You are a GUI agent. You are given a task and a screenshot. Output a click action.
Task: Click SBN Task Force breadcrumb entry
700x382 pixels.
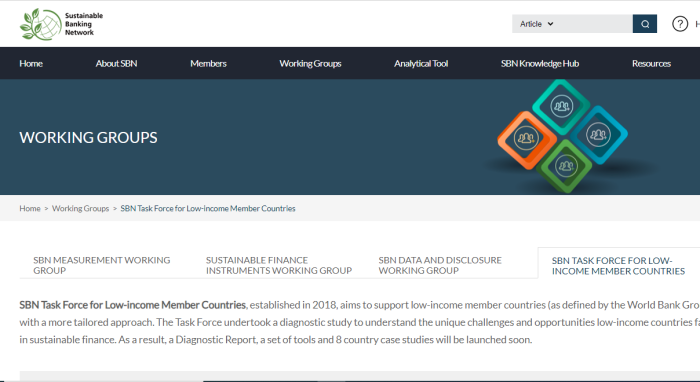[x=208, y=208]
